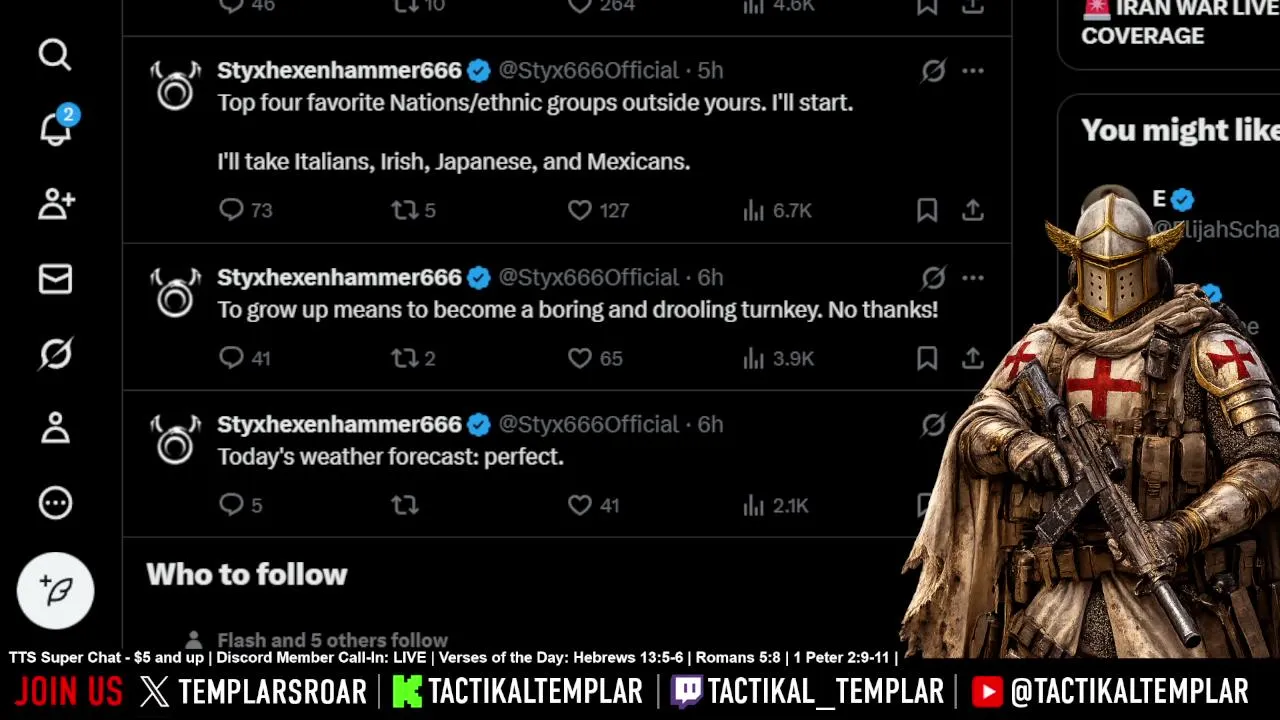Click the compose post feather button
This screenshot has height=720, width=1280.
(x=56, y=590)
